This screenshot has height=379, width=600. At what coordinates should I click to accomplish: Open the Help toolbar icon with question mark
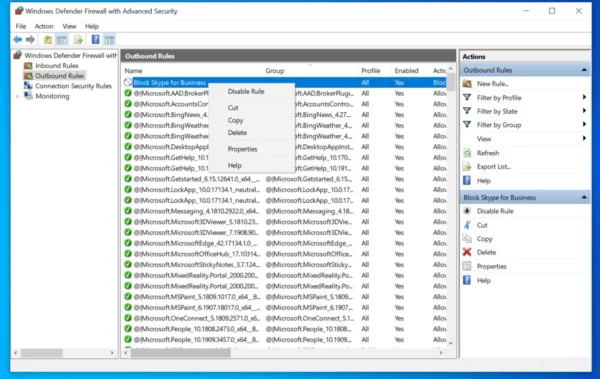[x=96, y=39]
